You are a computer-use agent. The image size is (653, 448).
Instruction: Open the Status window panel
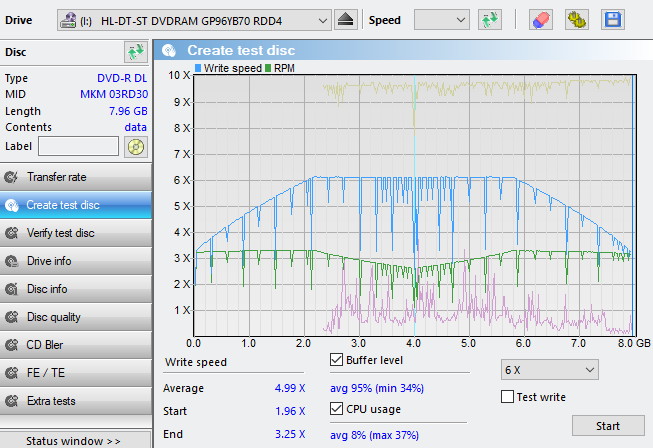pyautogui.click(x=76, y=440)
